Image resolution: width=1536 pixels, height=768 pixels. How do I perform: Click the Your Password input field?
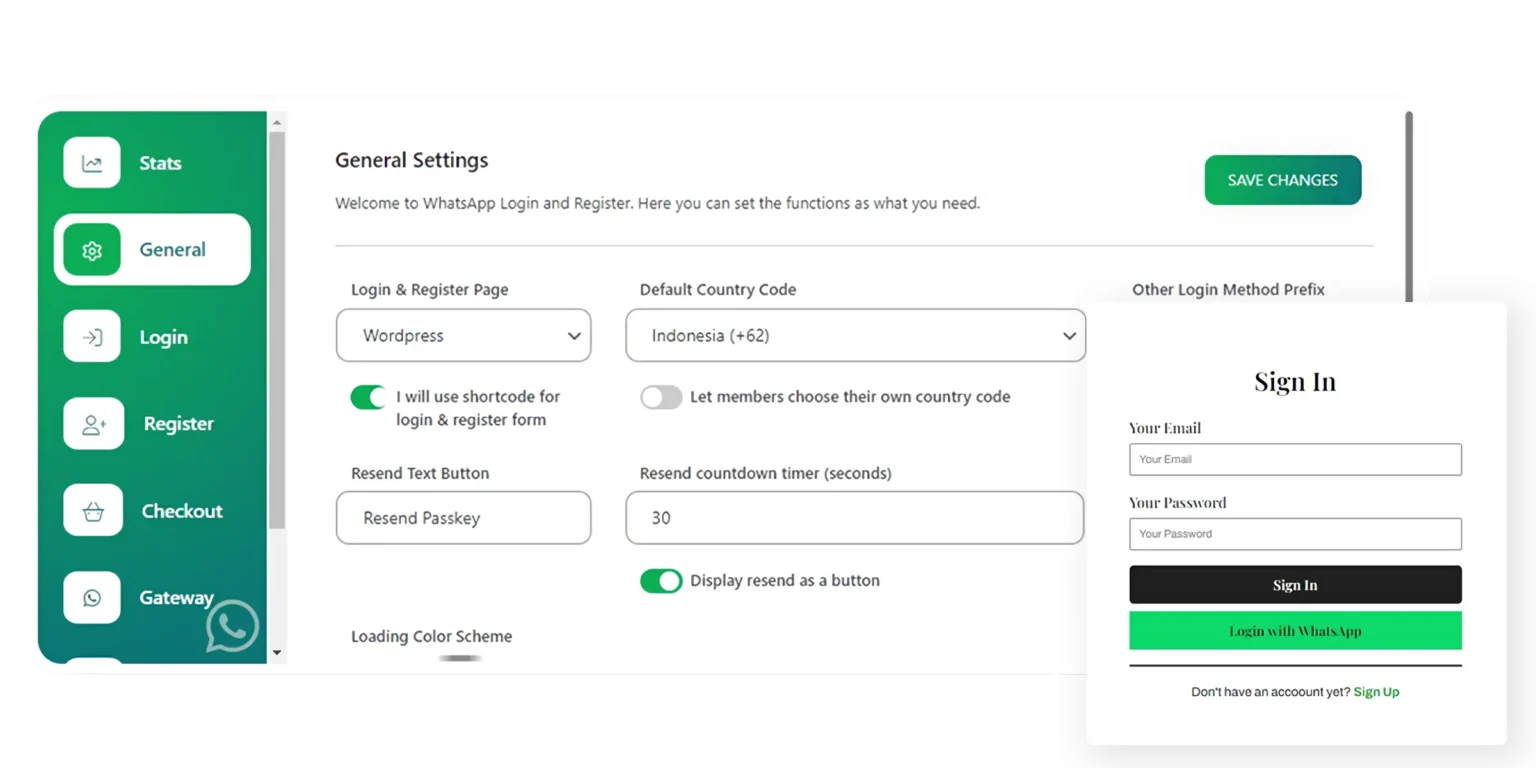coord(1295,534)
